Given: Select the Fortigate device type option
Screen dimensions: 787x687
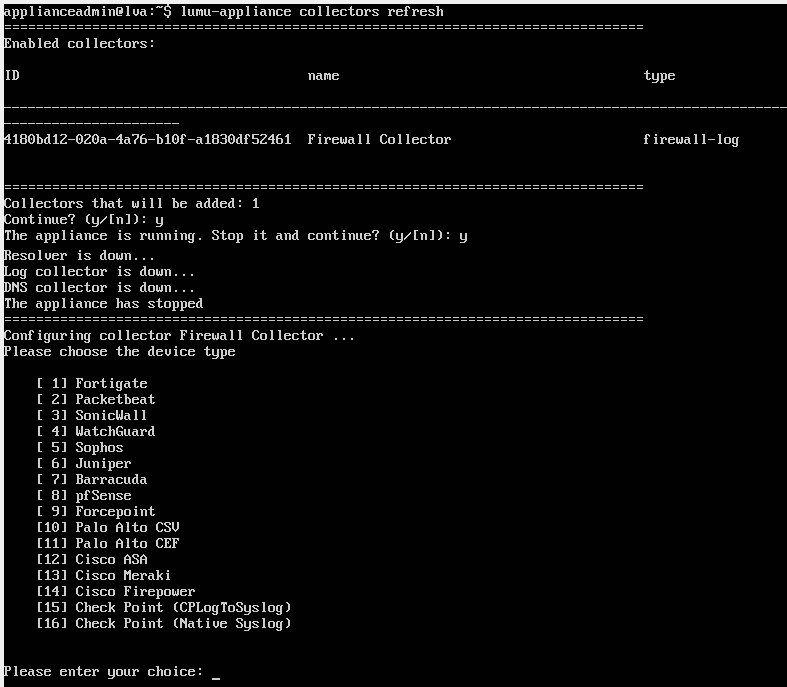Looking at the screenshot, I should (111, 383).
